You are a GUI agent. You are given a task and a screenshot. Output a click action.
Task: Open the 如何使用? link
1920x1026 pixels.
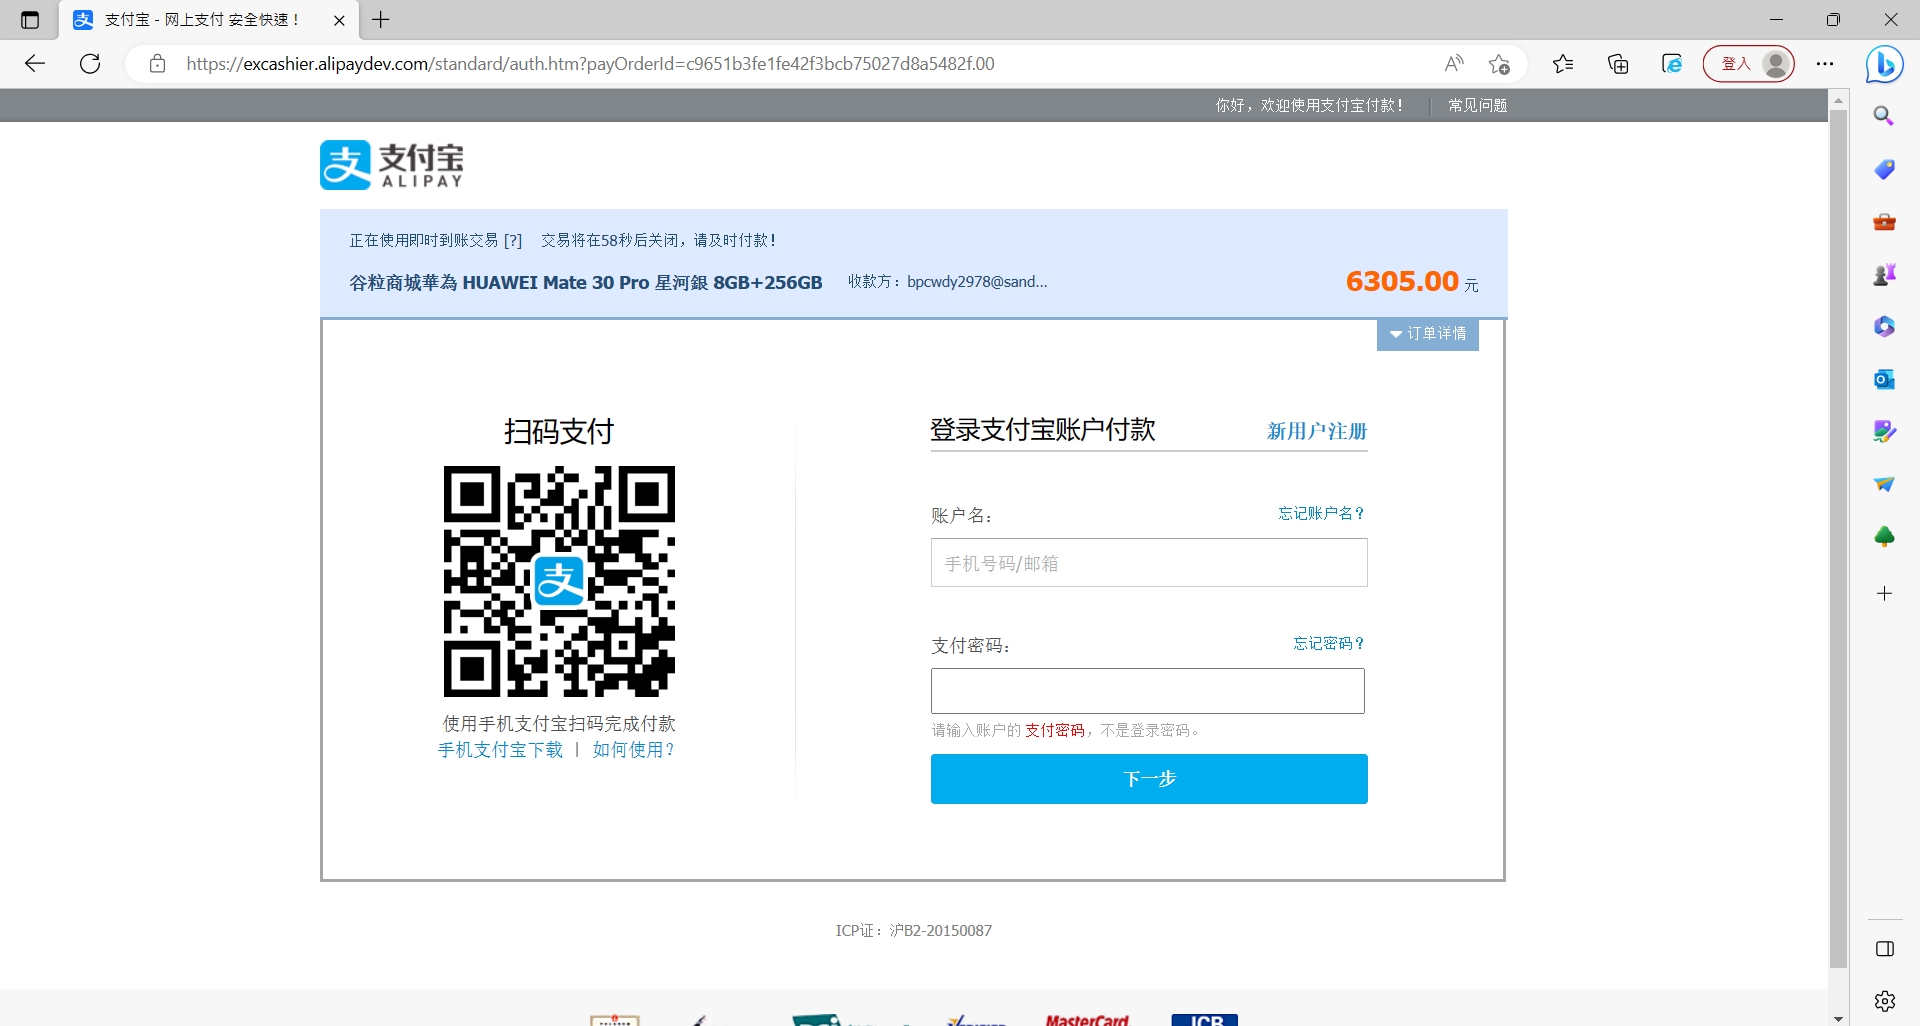coord(634,750)
